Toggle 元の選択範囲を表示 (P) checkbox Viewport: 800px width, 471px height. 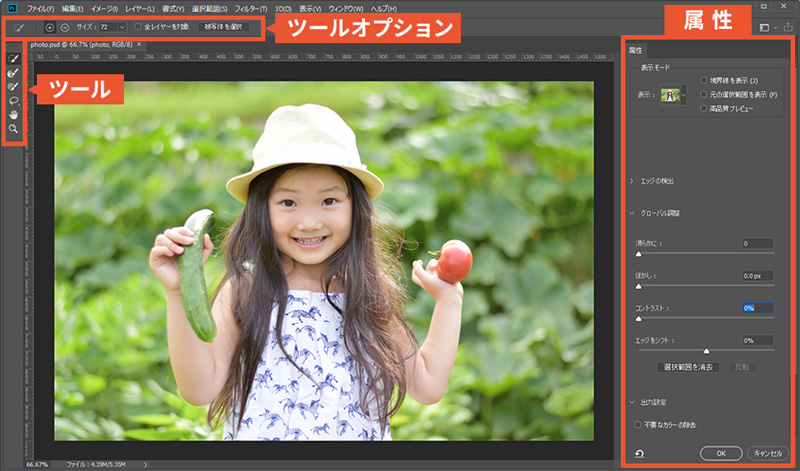(x=704, y=94)
